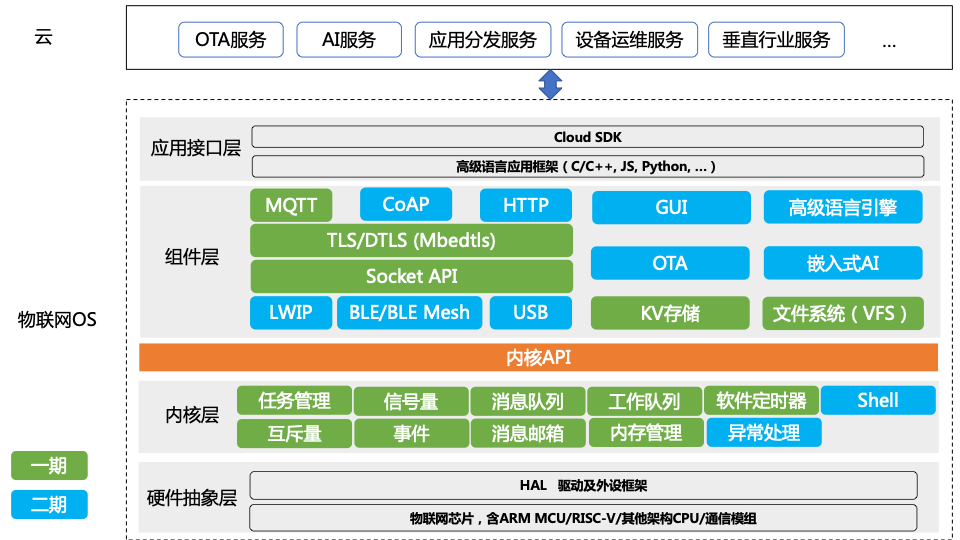960x540 pixels.
Task: Select the TLS/DTLS (Mbedtls) block
Action: click(x=411, y=240)
